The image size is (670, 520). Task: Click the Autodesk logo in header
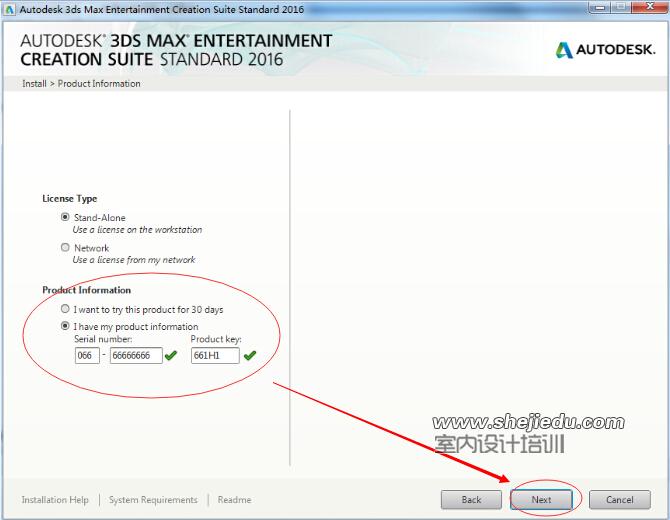coord(605,50)
